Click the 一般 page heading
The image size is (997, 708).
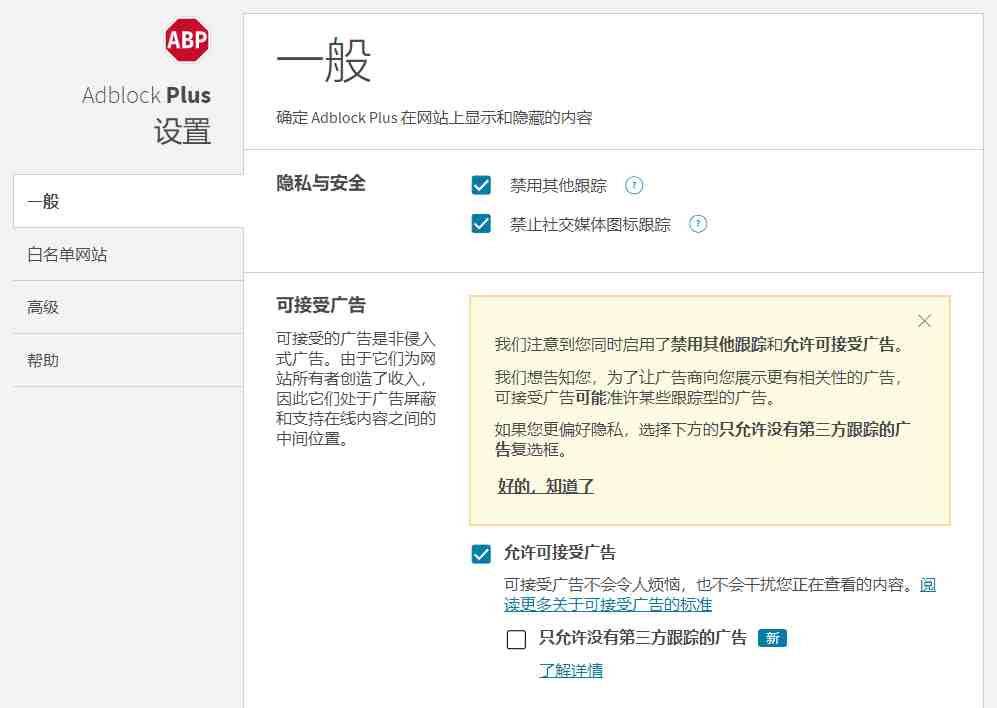(x=324, y=60)
